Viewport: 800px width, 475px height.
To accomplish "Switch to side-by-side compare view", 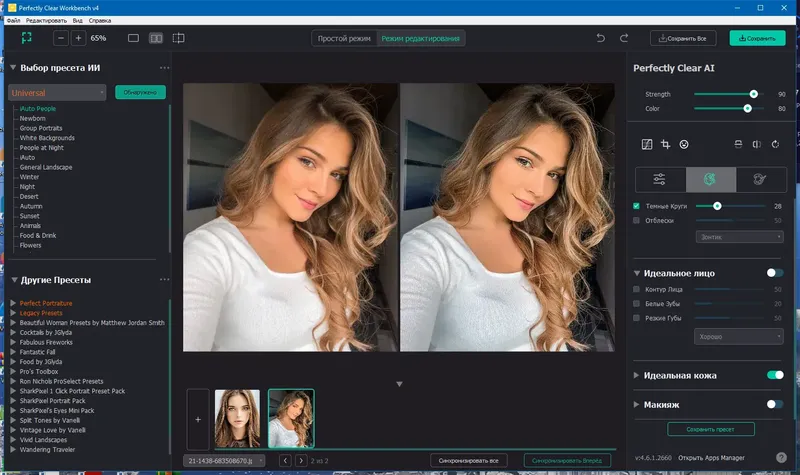I will 156,38.
